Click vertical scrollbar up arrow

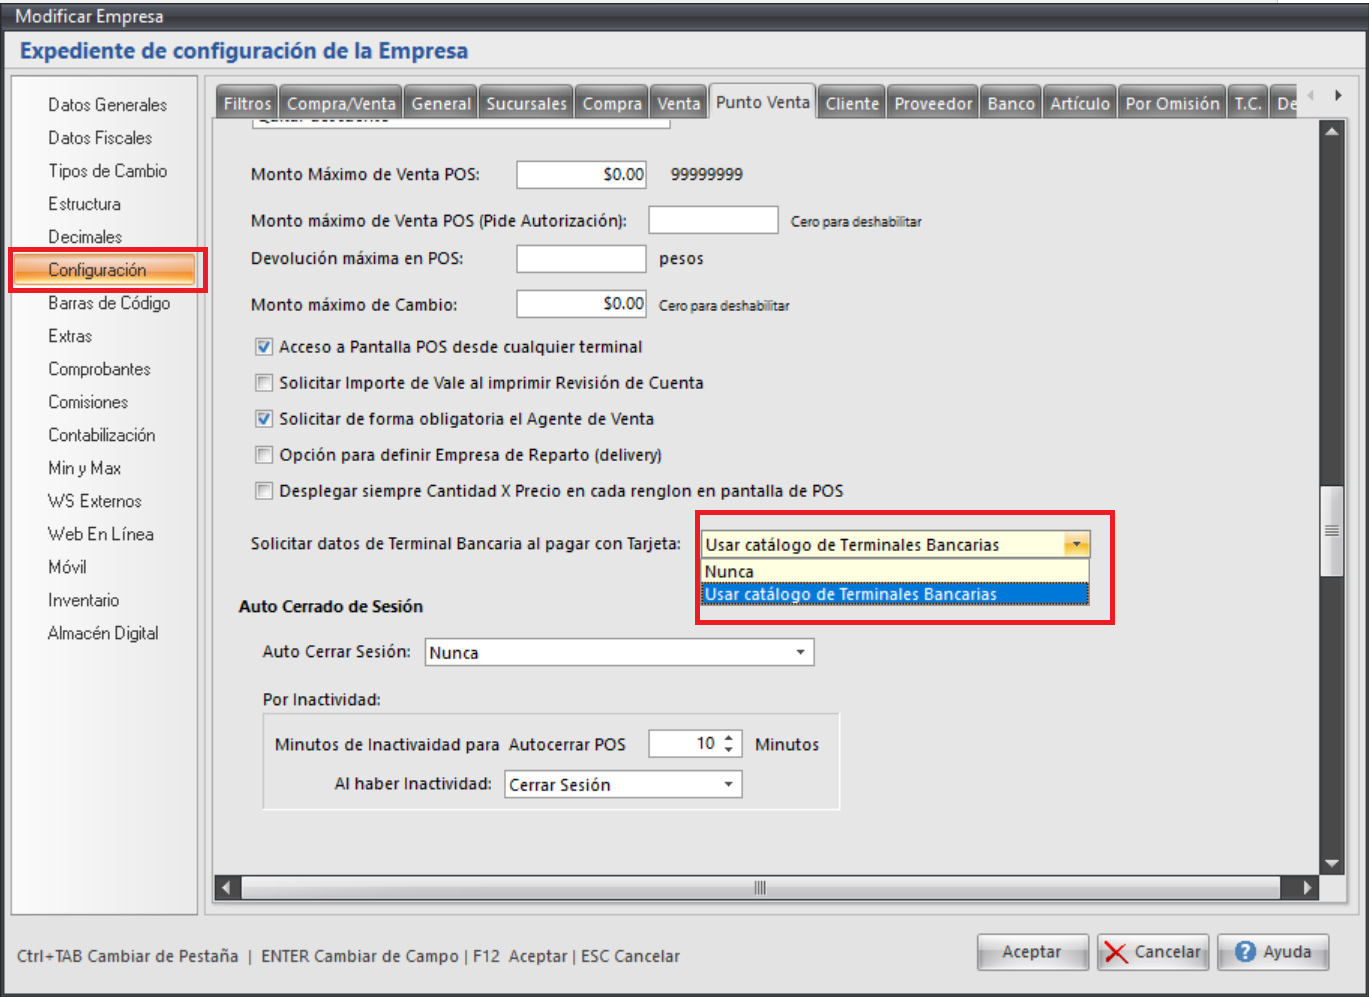coord(1331,132)
